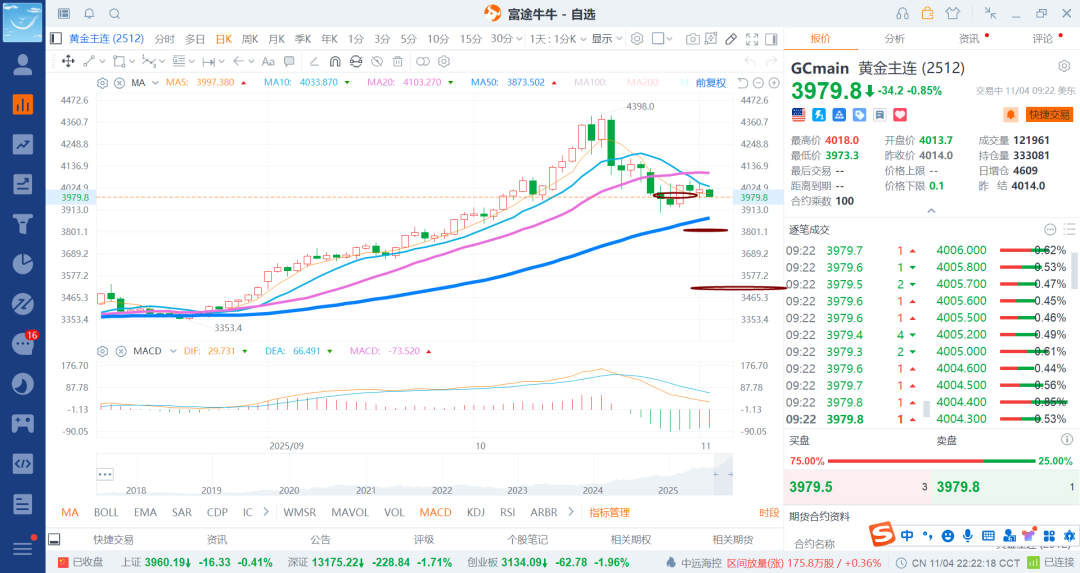Open the price alert bell button
The image size is (1080, 573).
[x=1010, y=115]
